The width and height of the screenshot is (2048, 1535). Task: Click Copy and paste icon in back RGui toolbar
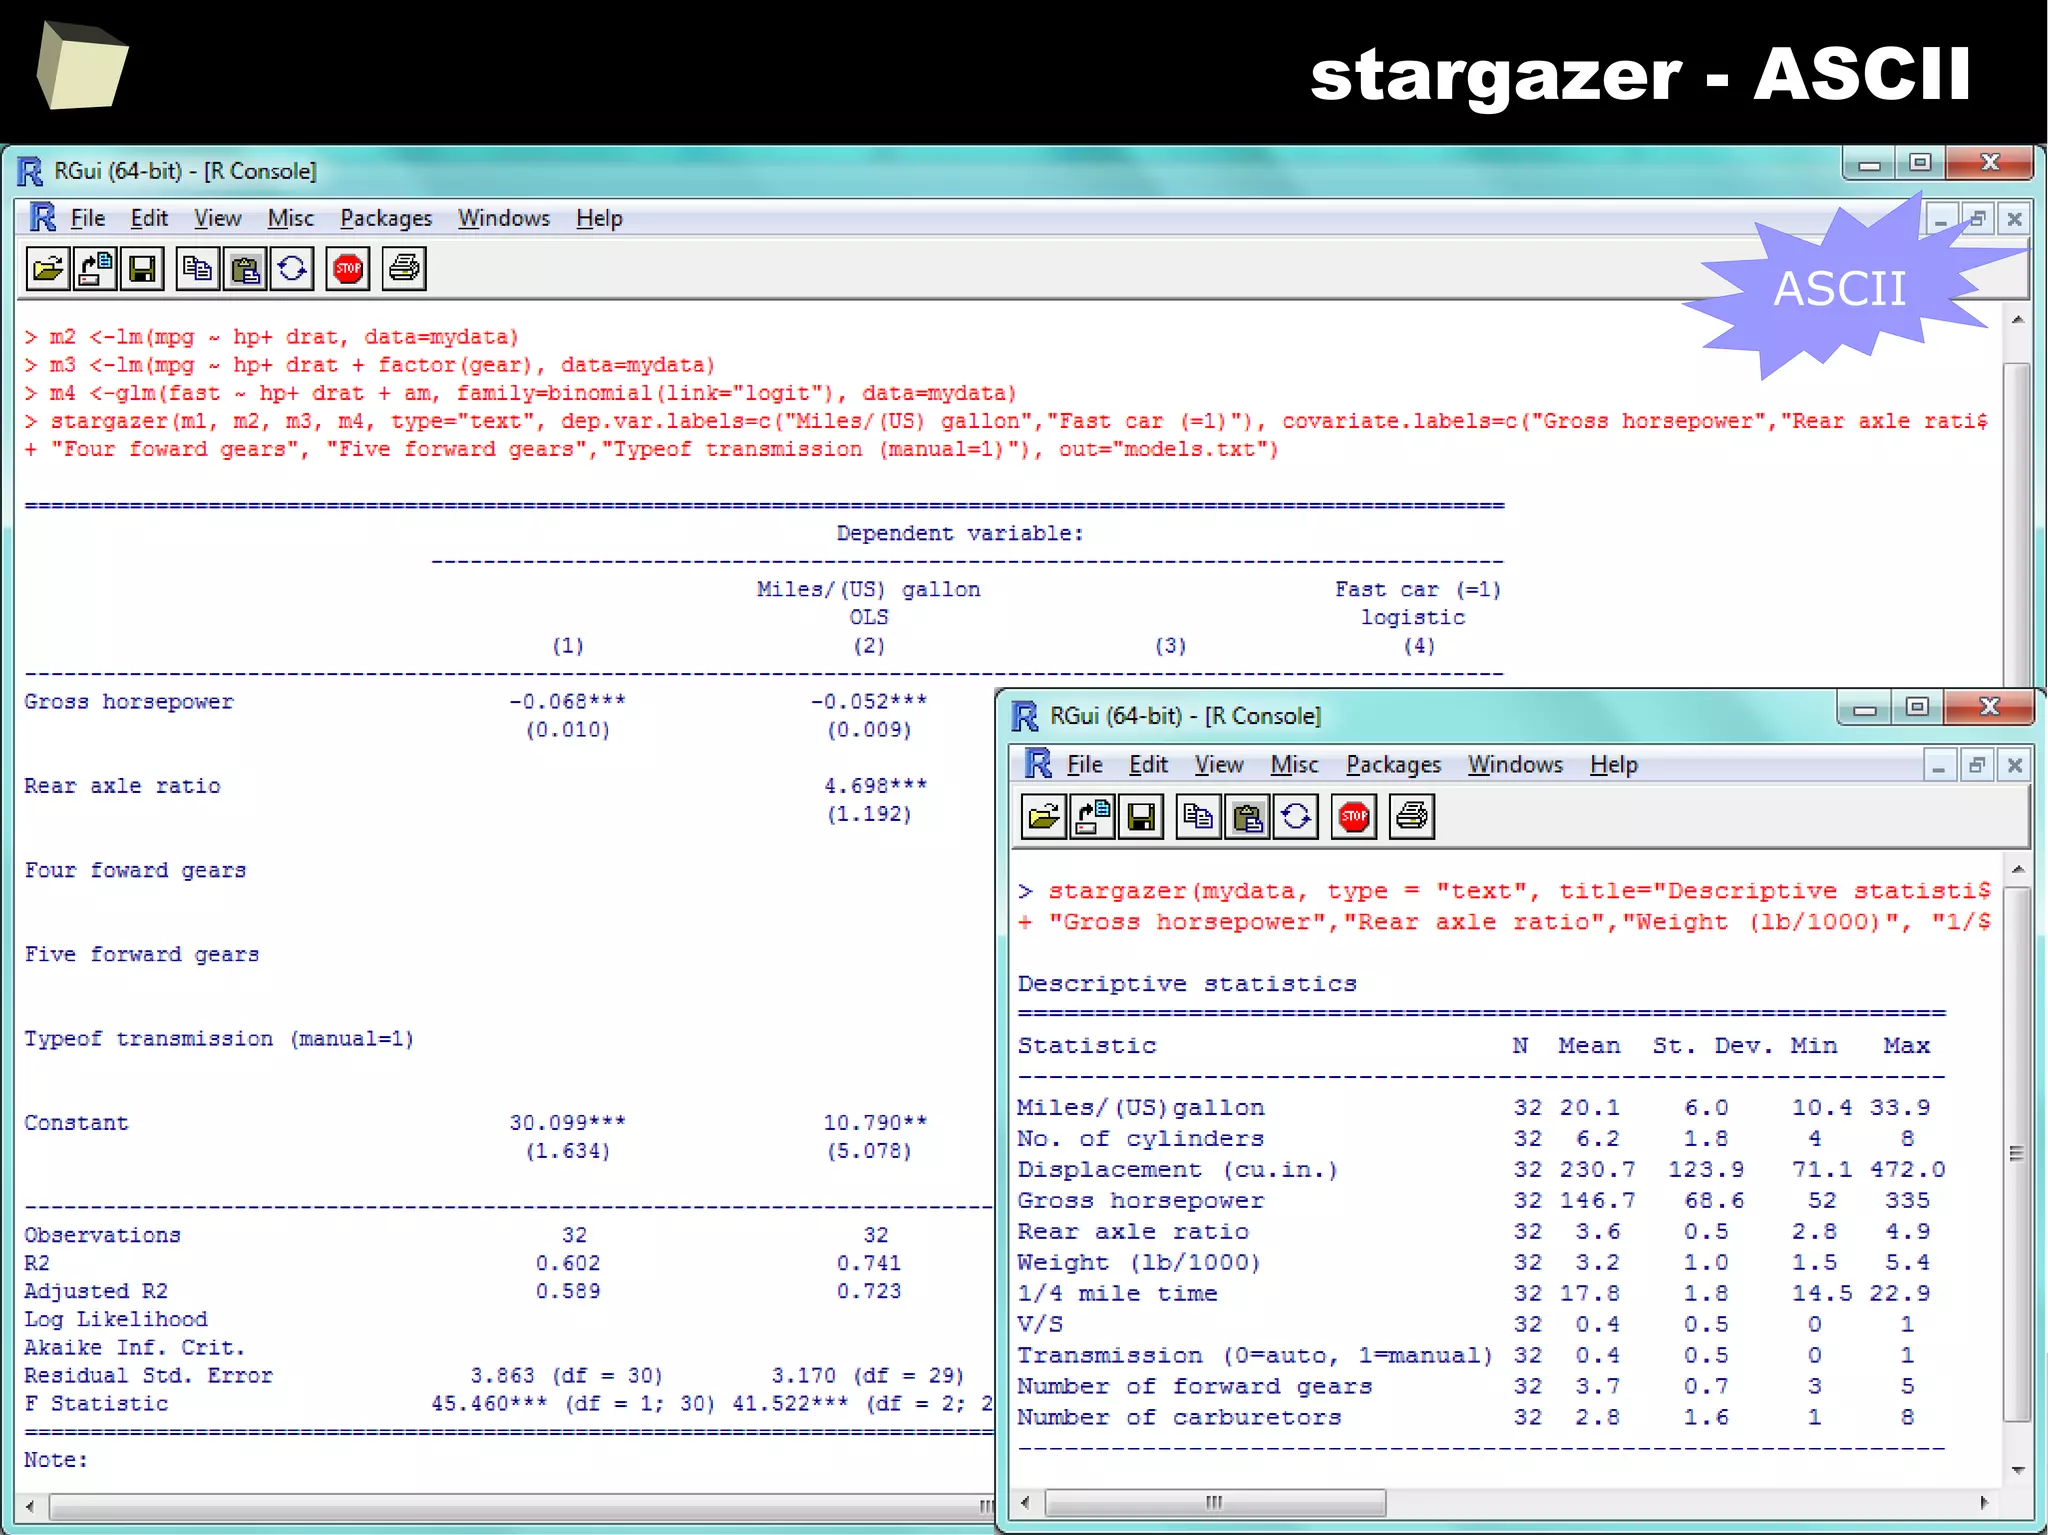[x=292, y=269]
